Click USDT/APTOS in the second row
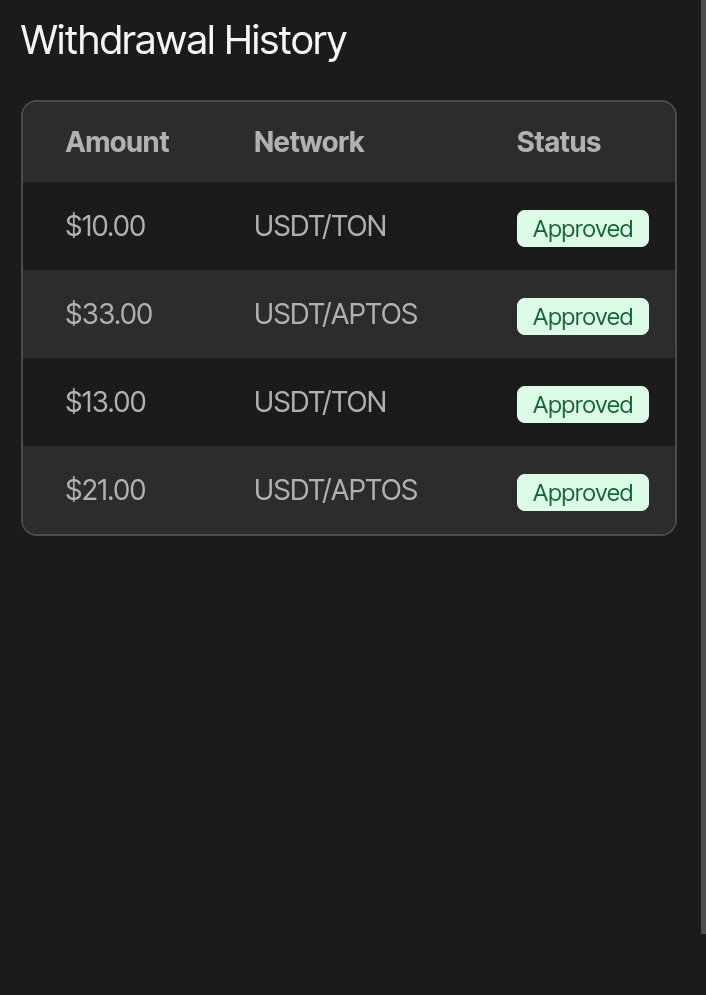 pos(335,314)
